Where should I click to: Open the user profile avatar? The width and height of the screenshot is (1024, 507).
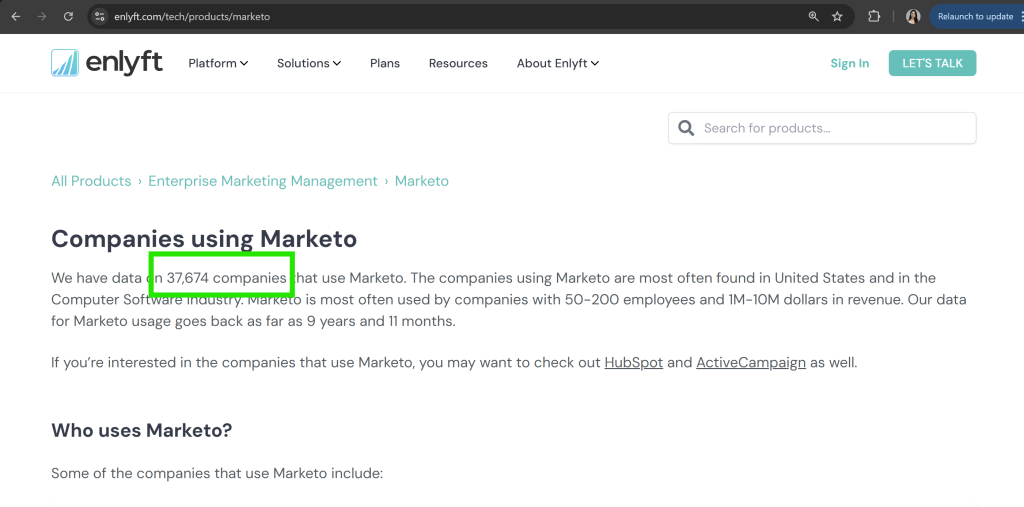(x=912, y=17)
